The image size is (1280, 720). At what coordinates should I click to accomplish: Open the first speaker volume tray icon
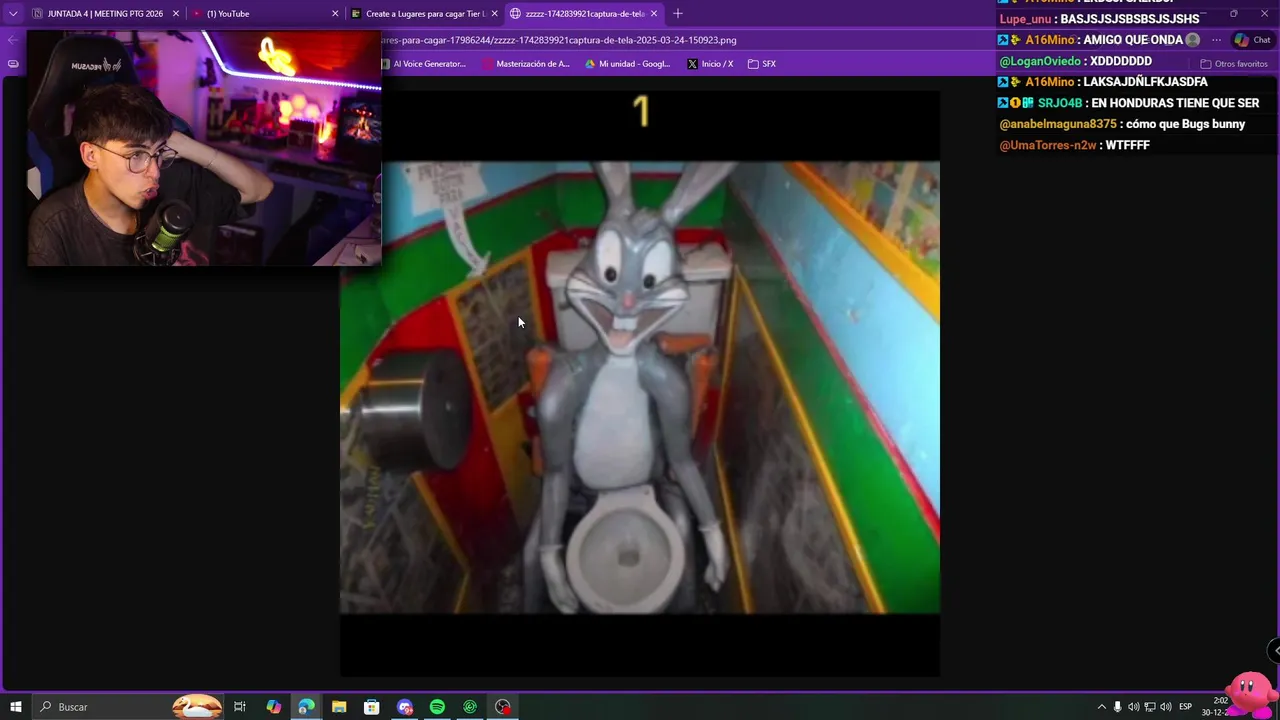pos(1134,707)
